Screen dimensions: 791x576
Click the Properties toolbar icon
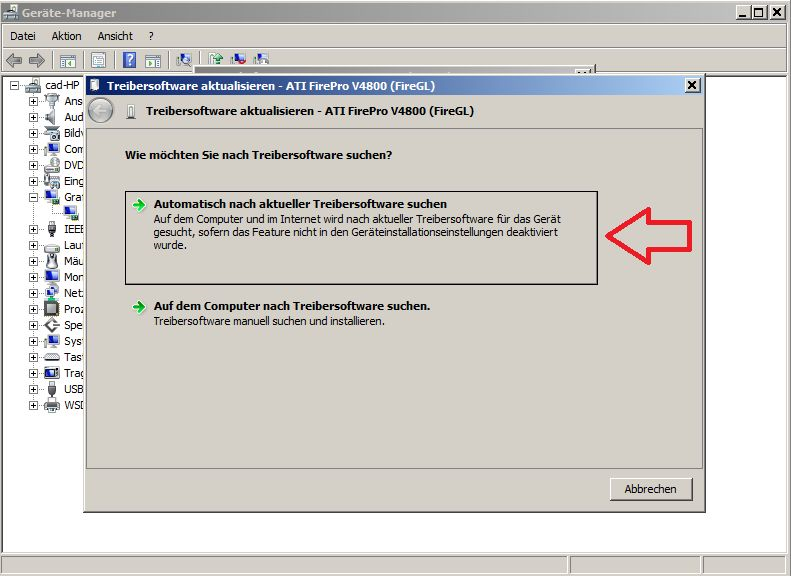pyautogui.click(x=98, y=61)
